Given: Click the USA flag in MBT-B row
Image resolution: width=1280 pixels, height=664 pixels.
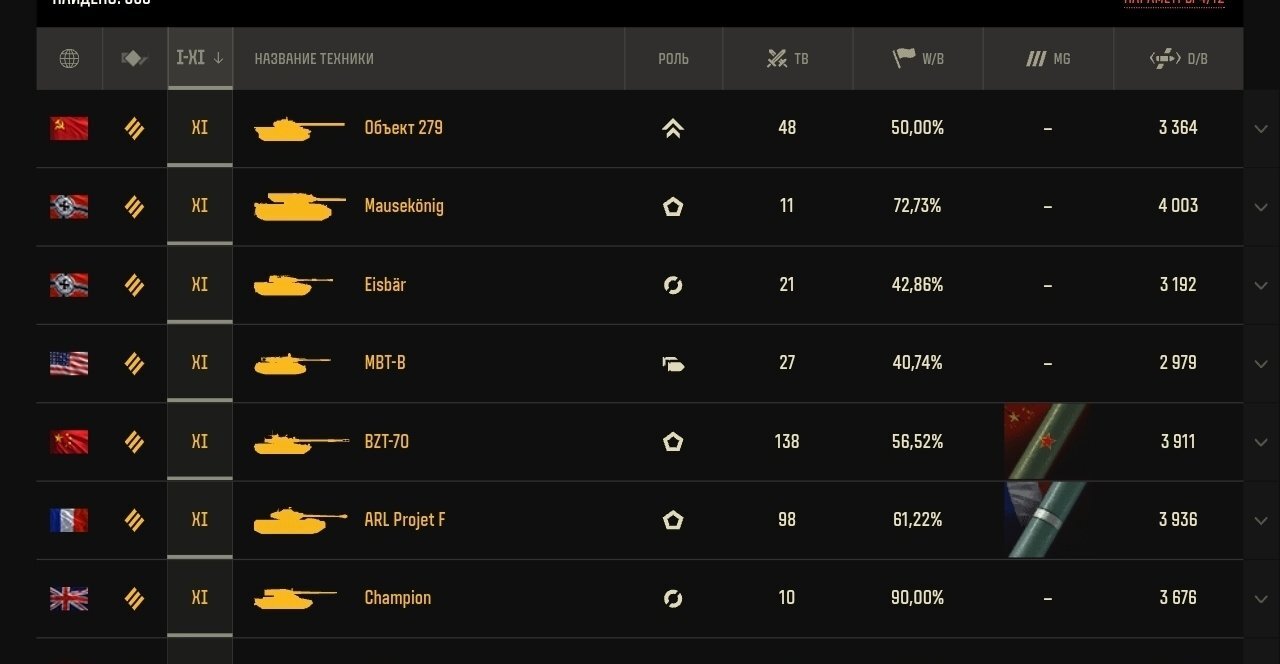Looking at the screenshot, I should [69, 363].
